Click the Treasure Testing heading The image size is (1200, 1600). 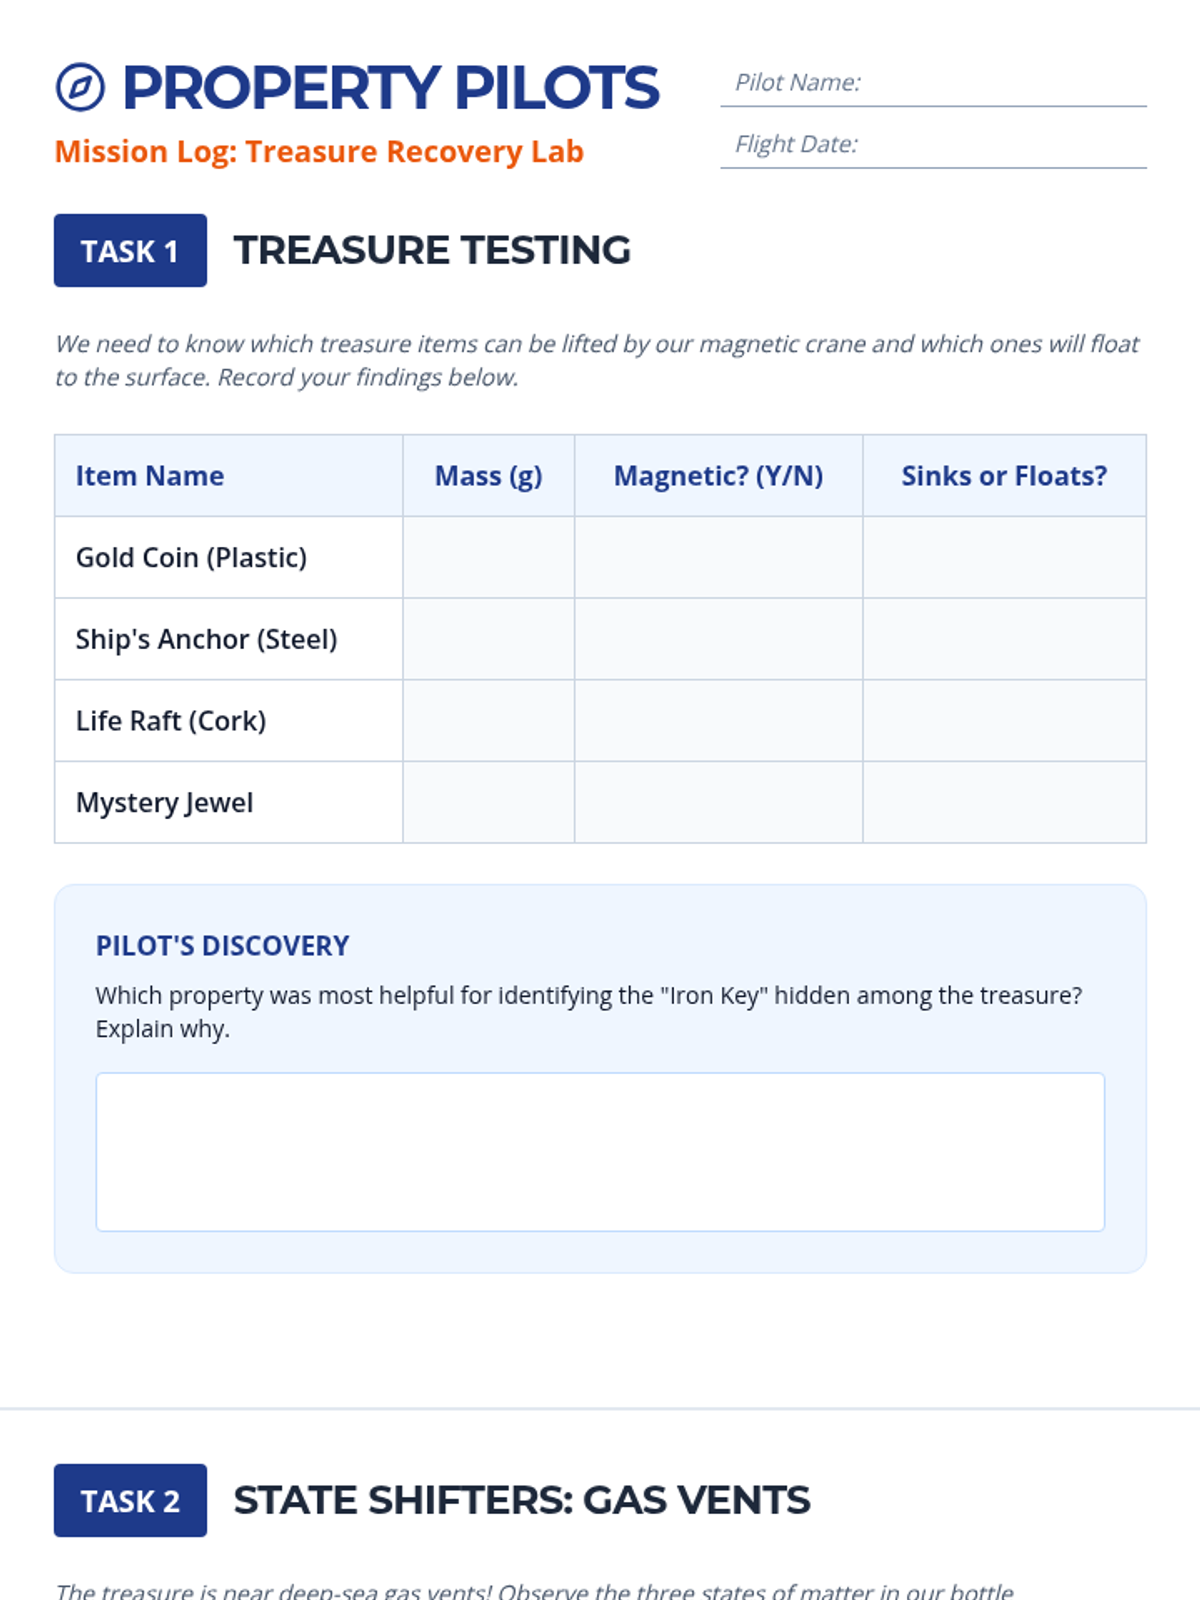(432, 250)
